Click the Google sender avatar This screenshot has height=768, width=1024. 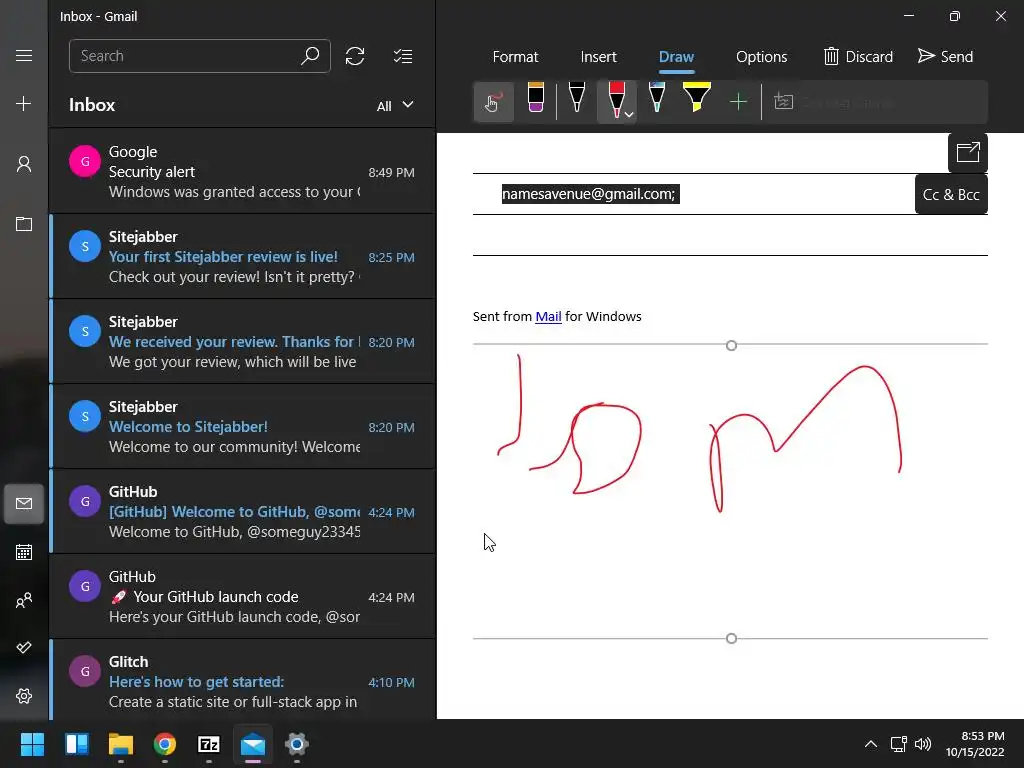click(x=85, y=161)
